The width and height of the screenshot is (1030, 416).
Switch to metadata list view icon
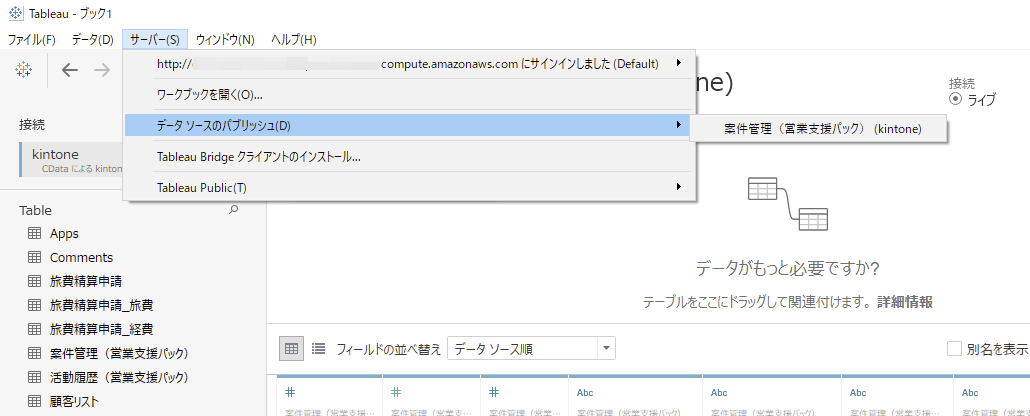(x=319, y=349)
